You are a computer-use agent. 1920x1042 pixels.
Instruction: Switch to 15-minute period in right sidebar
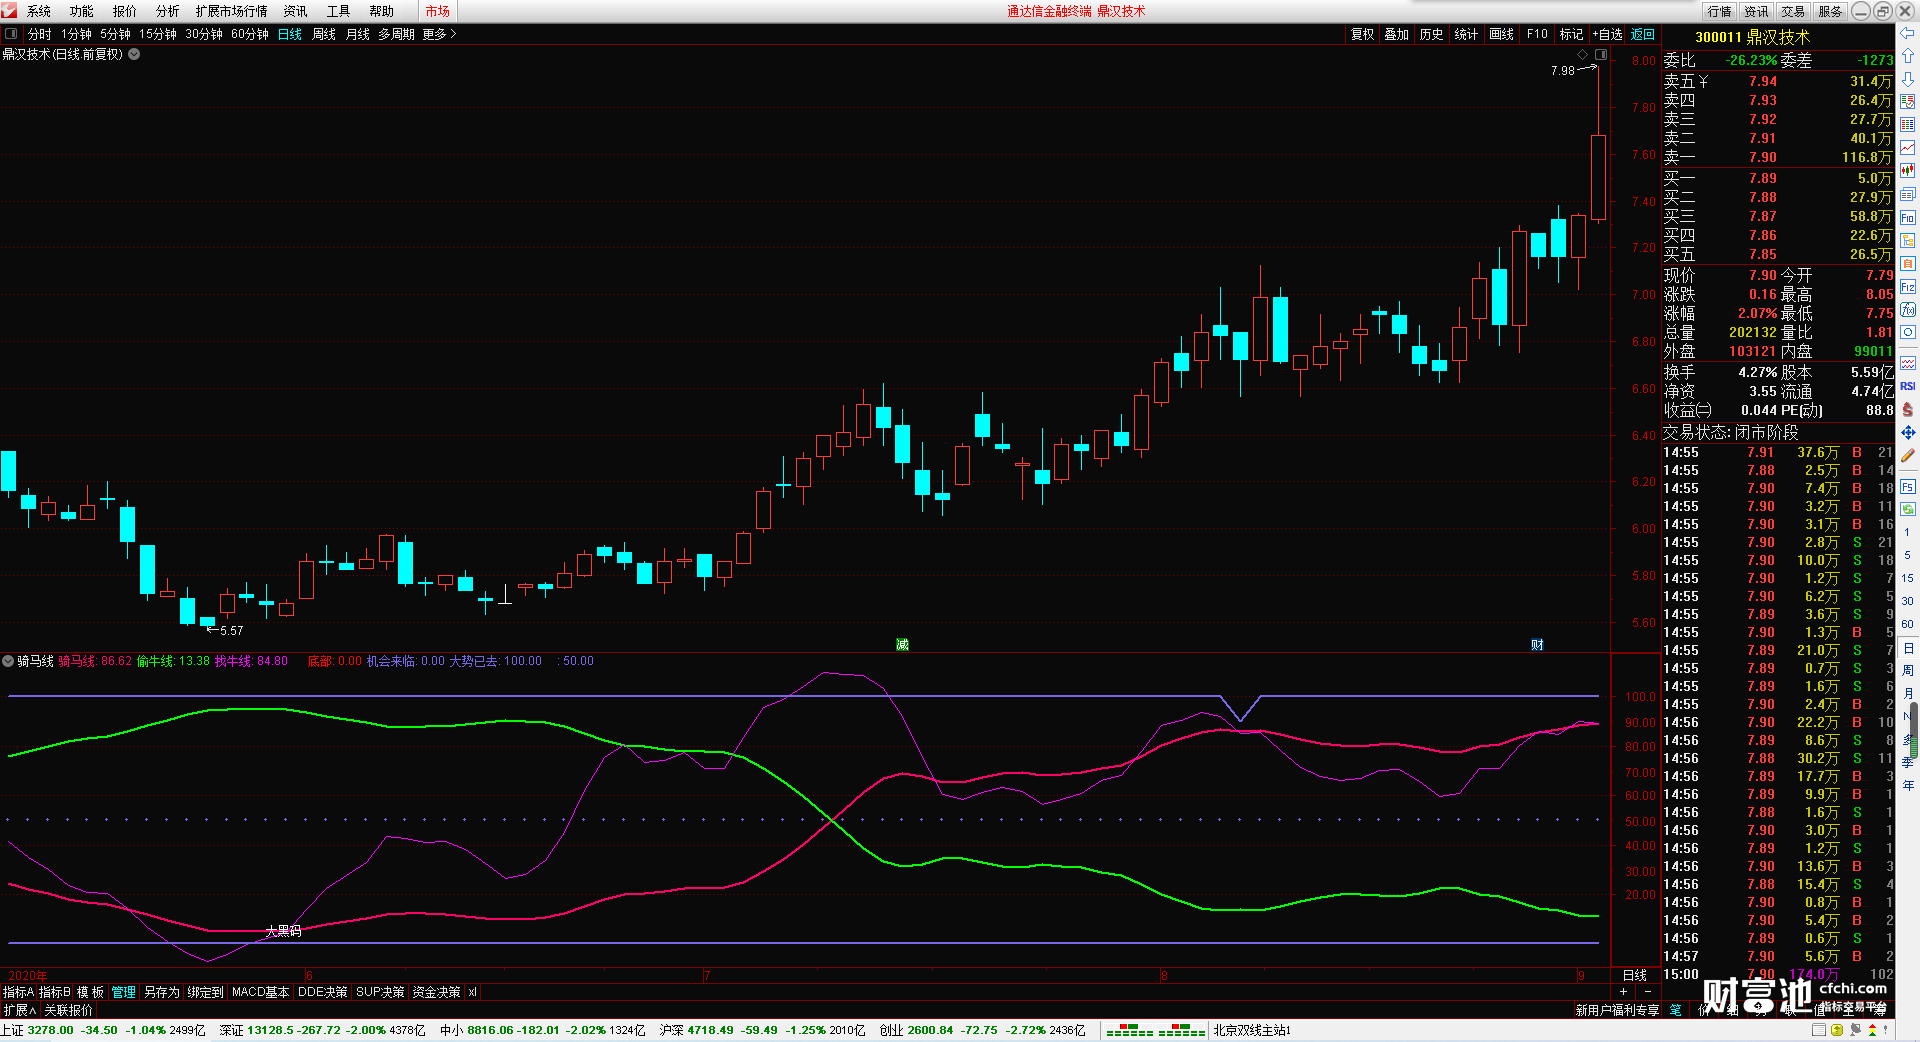pos(1907,578)
